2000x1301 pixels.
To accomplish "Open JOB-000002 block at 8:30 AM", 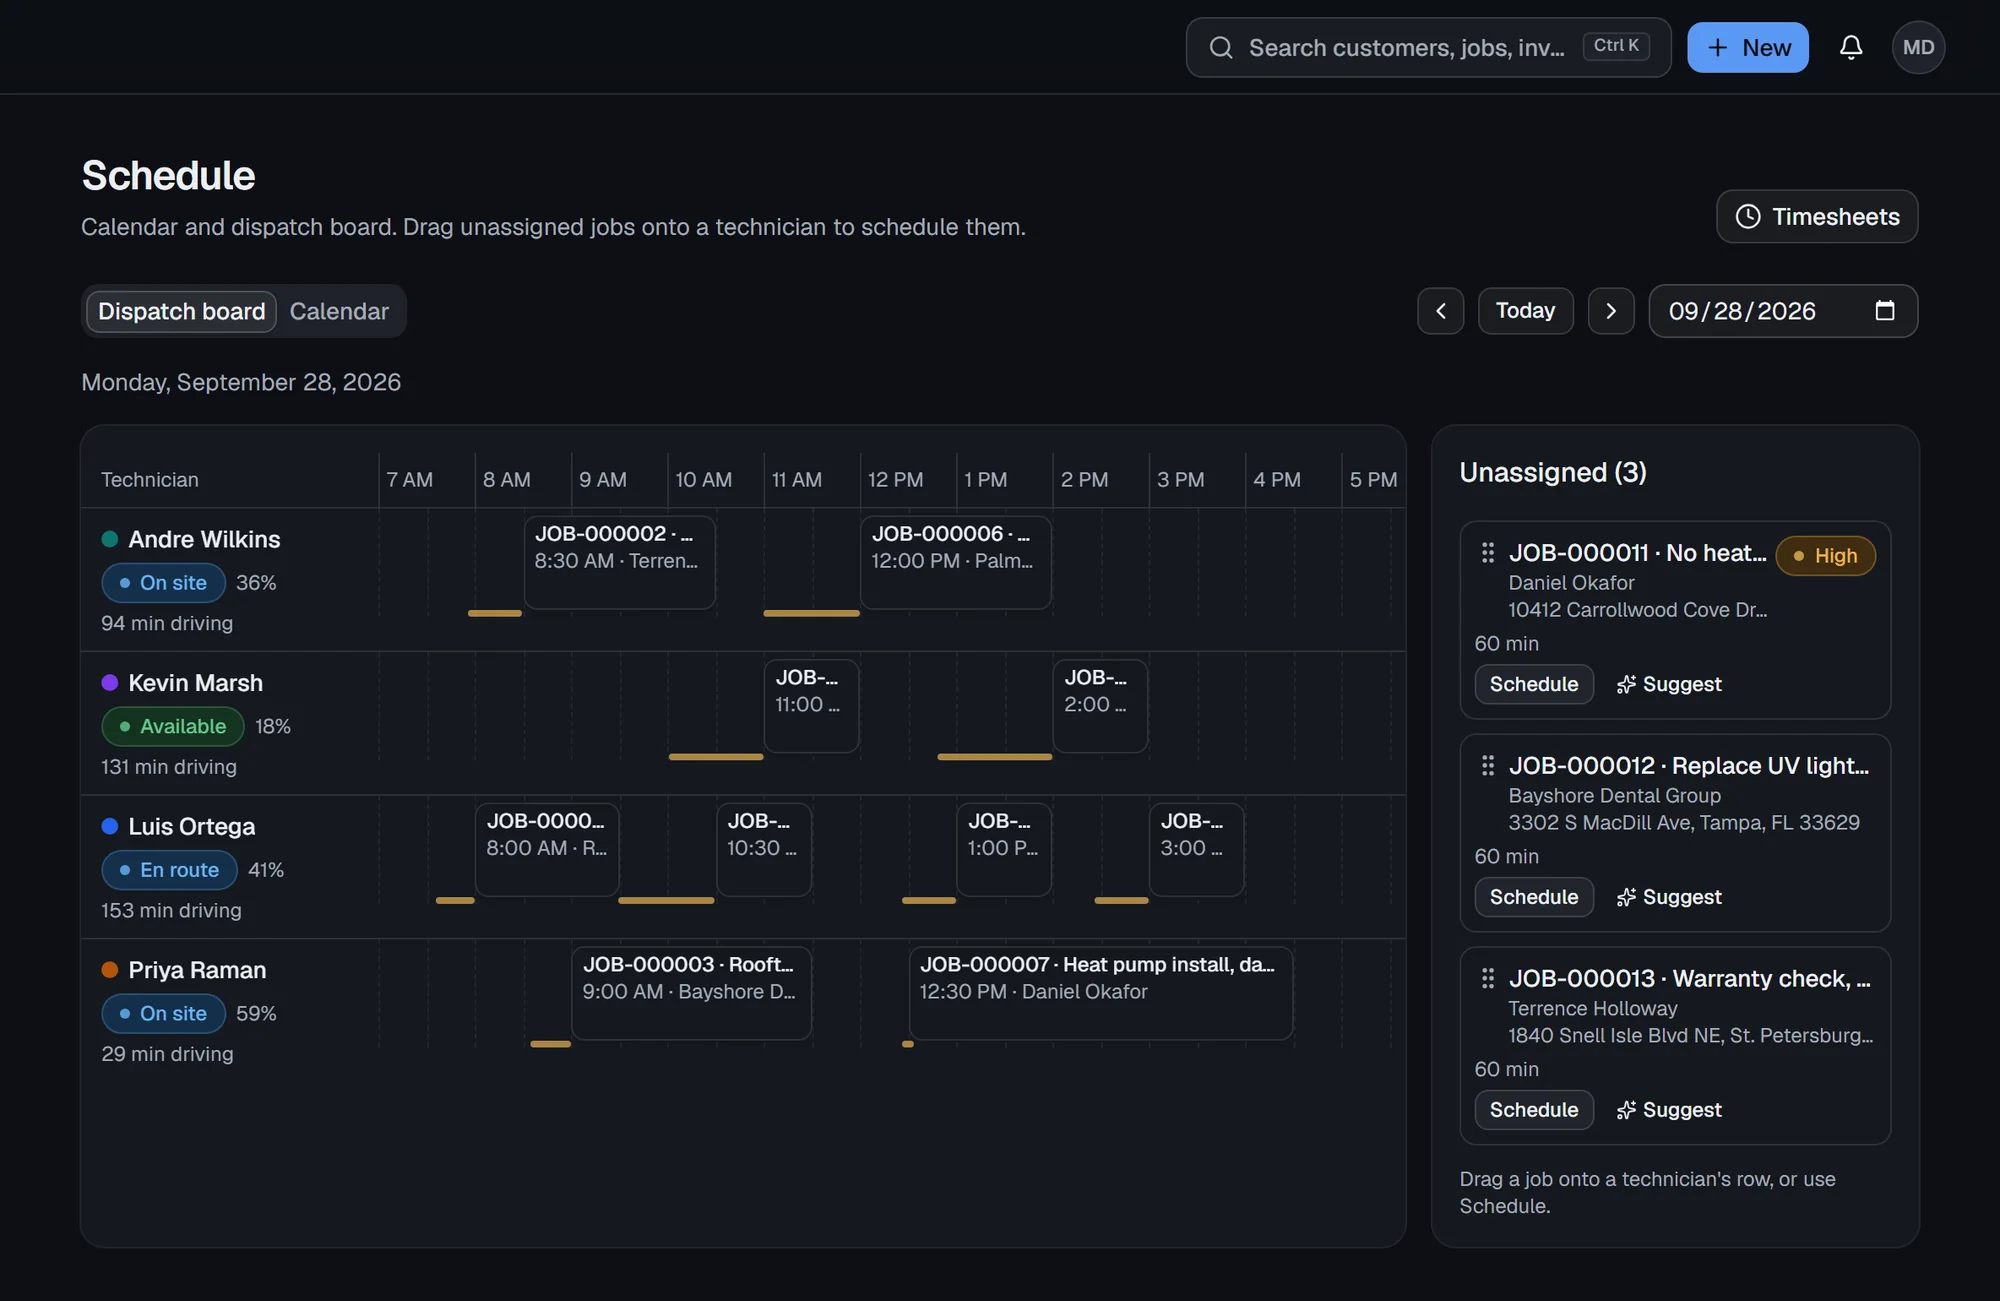I will [x=619, y=562].
